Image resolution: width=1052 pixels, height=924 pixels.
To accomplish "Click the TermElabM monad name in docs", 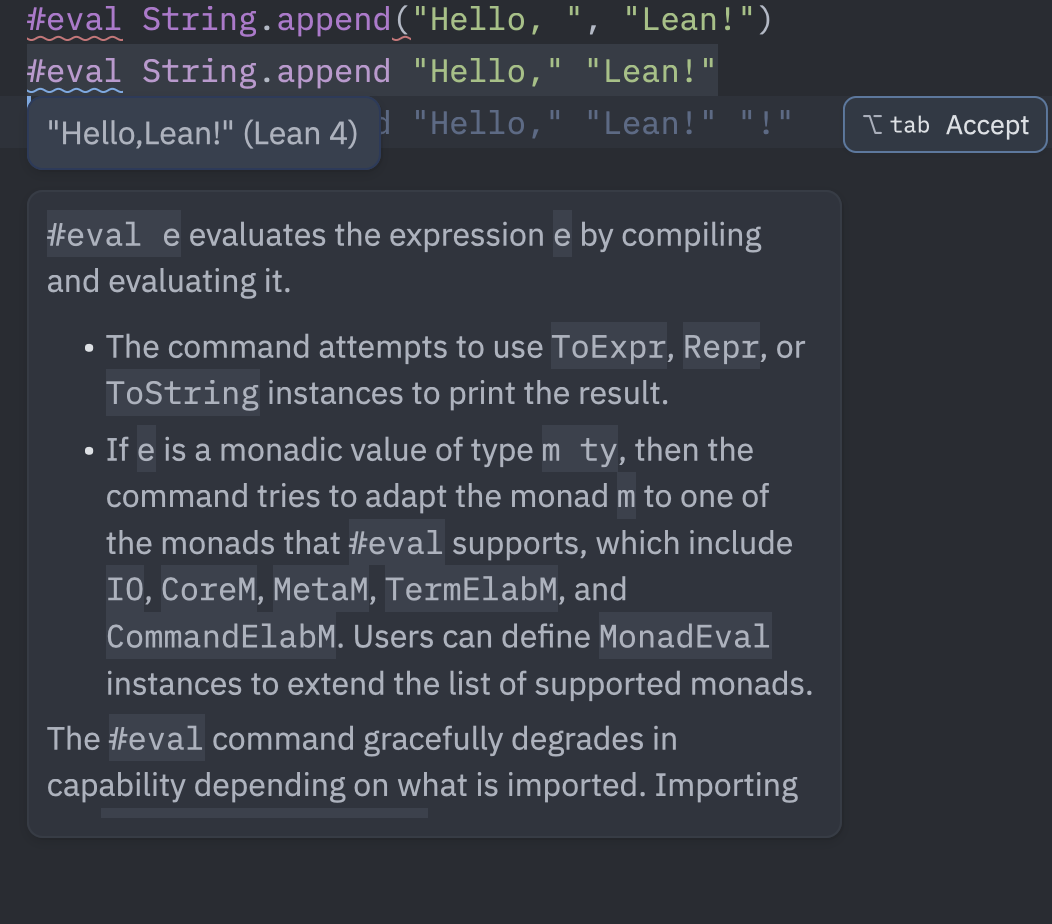I will tap(471, 590).
